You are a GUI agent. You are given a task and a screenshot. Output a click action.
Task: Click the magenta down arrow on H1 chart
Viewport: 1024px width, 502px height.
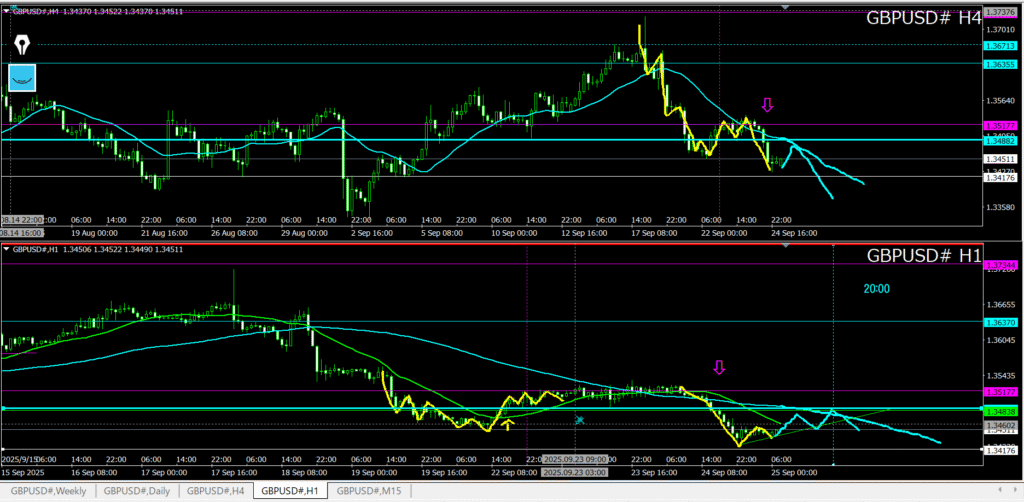point(718,367)
